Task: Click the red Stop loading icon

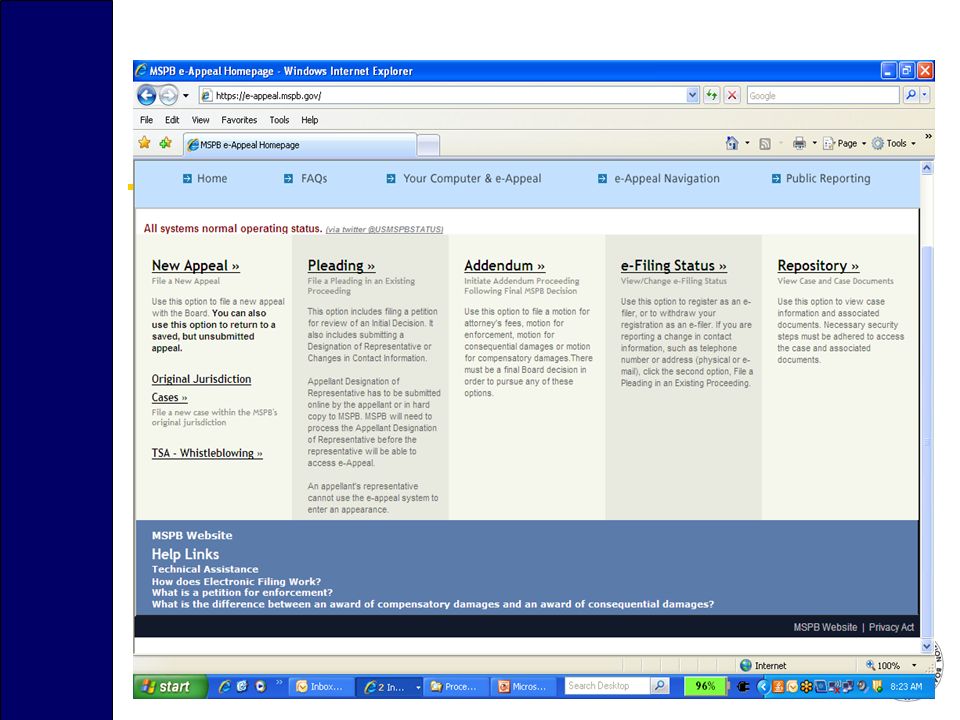Action: pyautogui.click(x=732, y=95)
